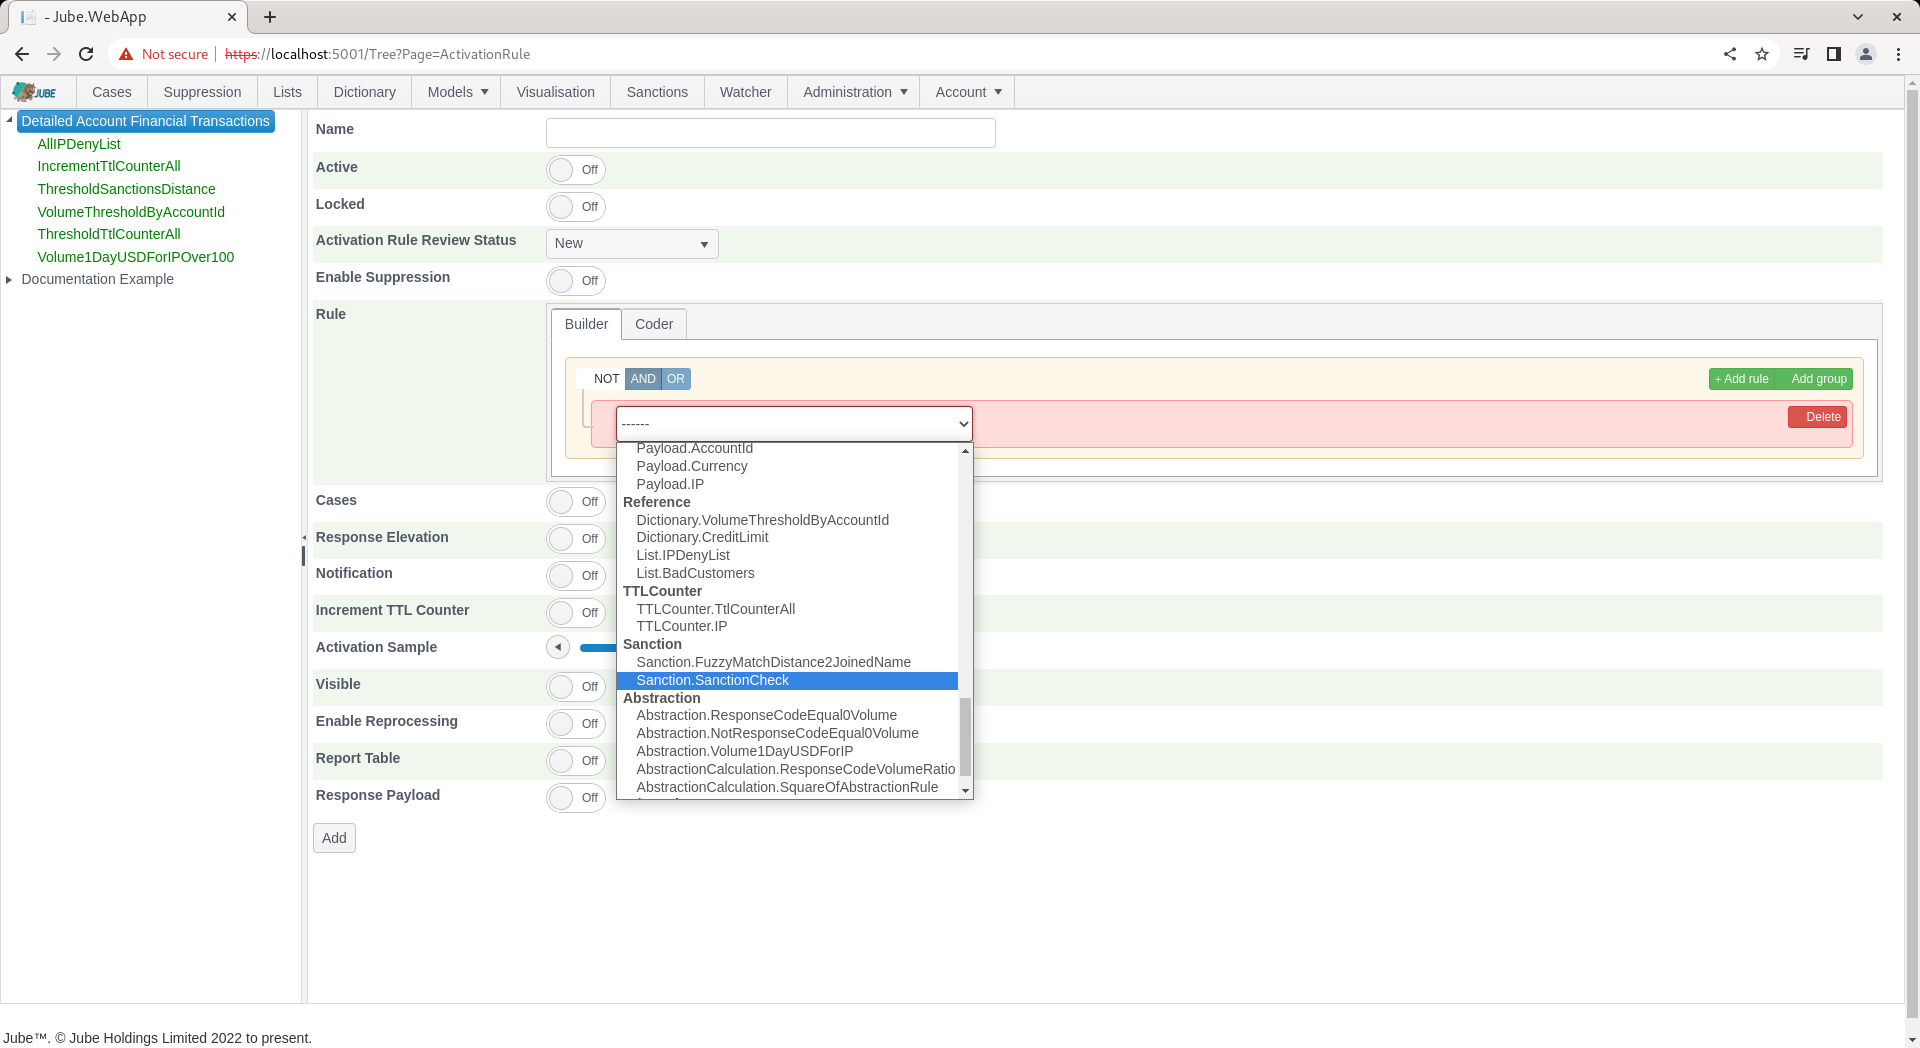
Task: Open the Sanctions menu item
Action: click(x=657, y=92)
